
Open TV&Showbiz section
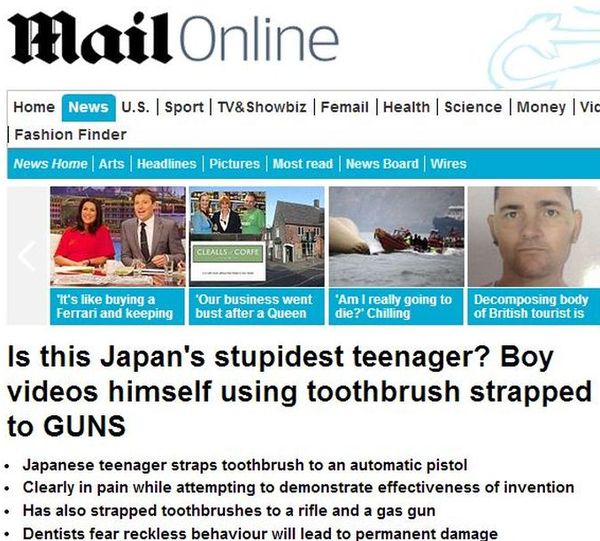[x=262, y=107]
